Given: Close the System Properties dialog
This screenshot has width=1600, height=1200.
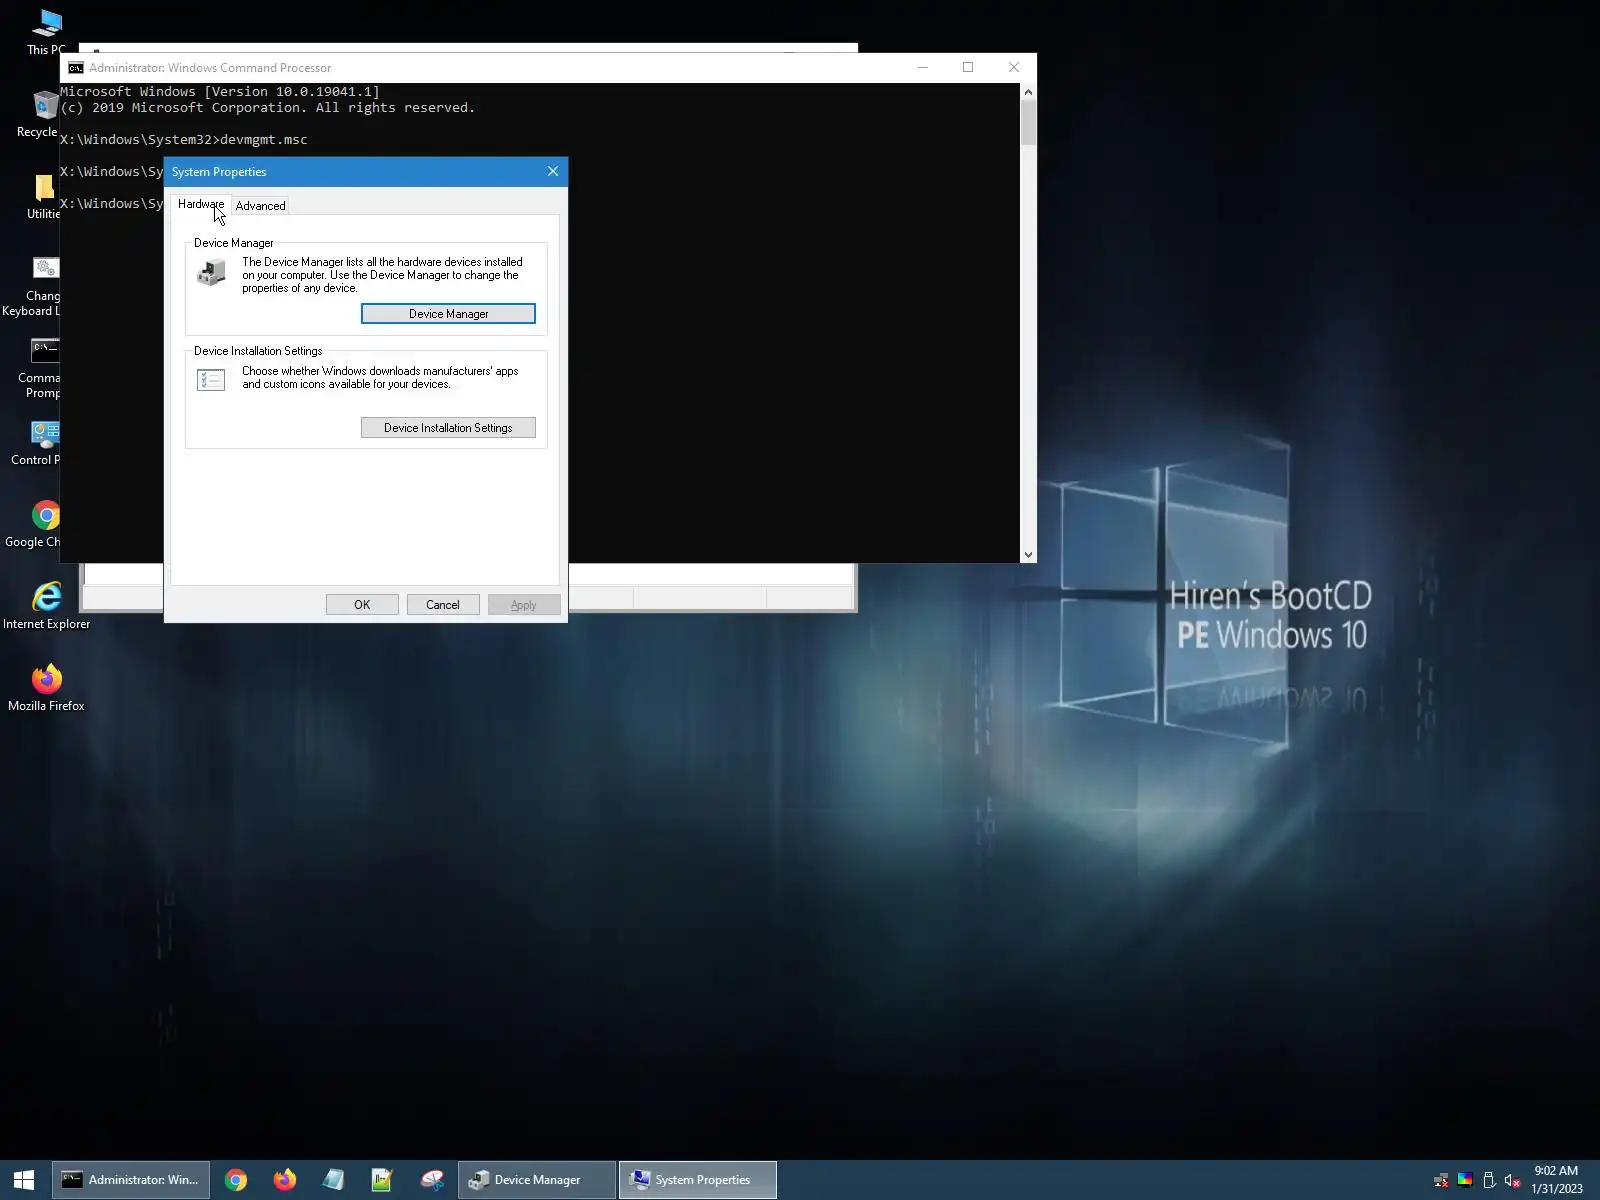Looking at the screenshot, I should point(553,172).
